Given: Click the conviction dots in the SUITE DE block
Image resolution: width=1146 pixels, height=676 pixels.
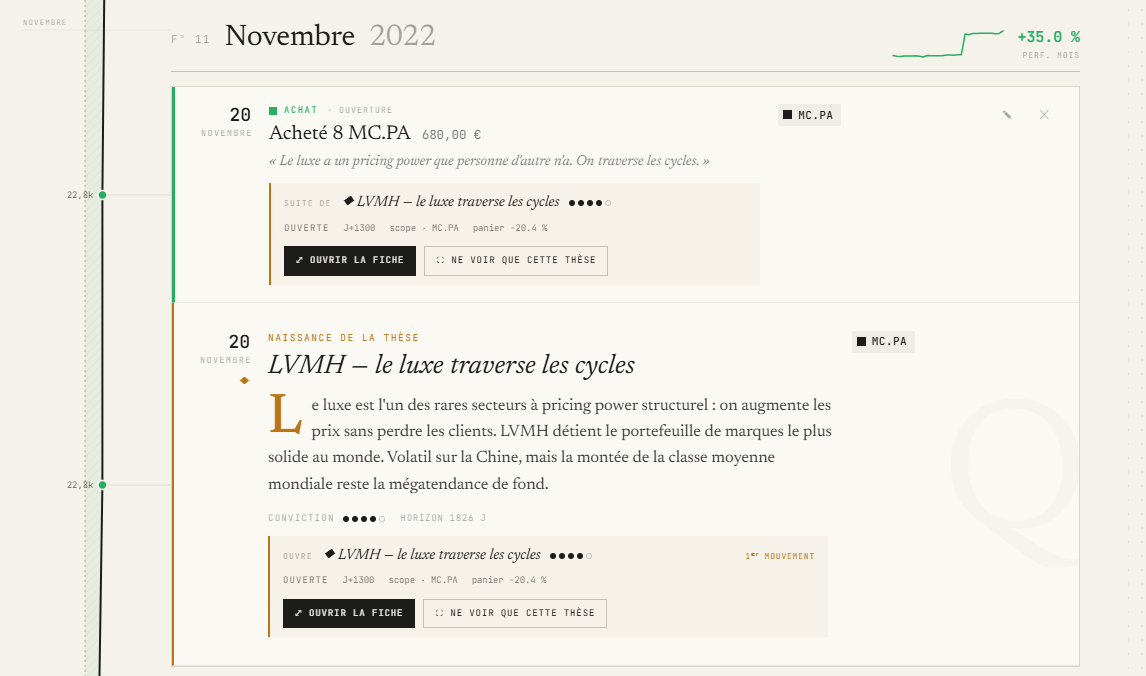Looking at the screenshot, I should 589,203.
